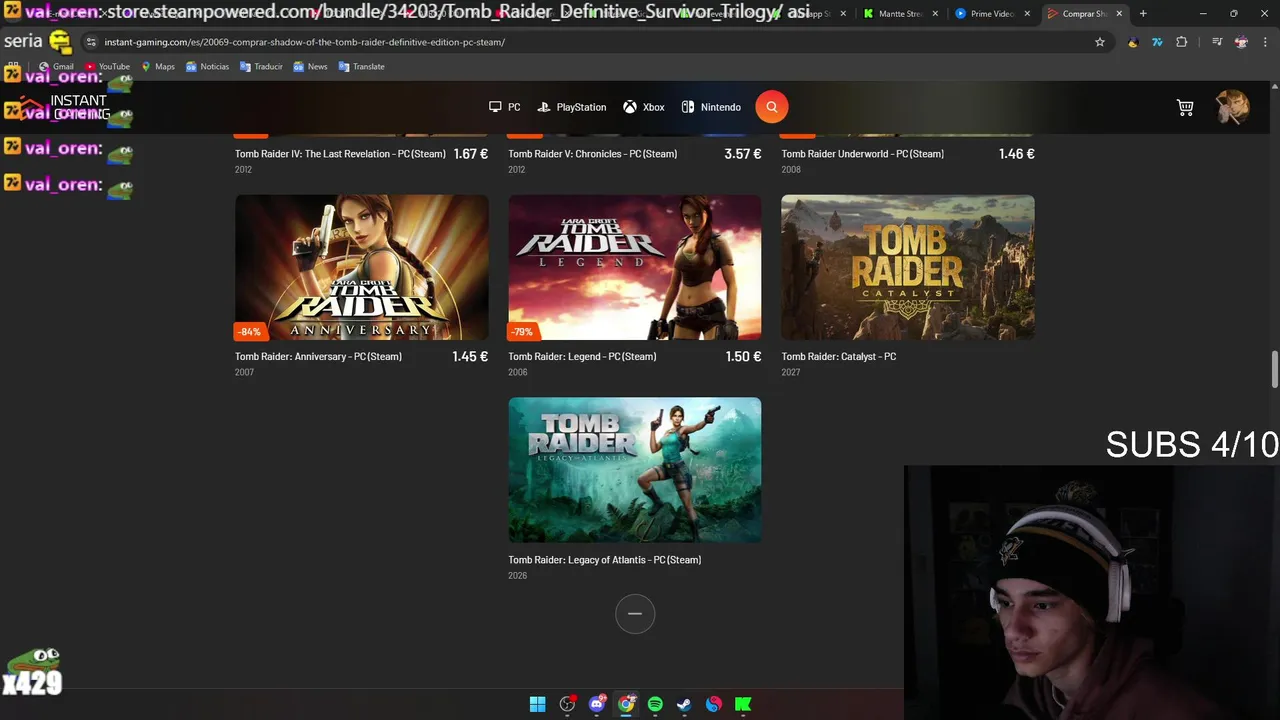Open Tomb Raider: Legend game thumbnail
Image resolution: width=1280 pixels, height=720 pixels.
point(635,267)
